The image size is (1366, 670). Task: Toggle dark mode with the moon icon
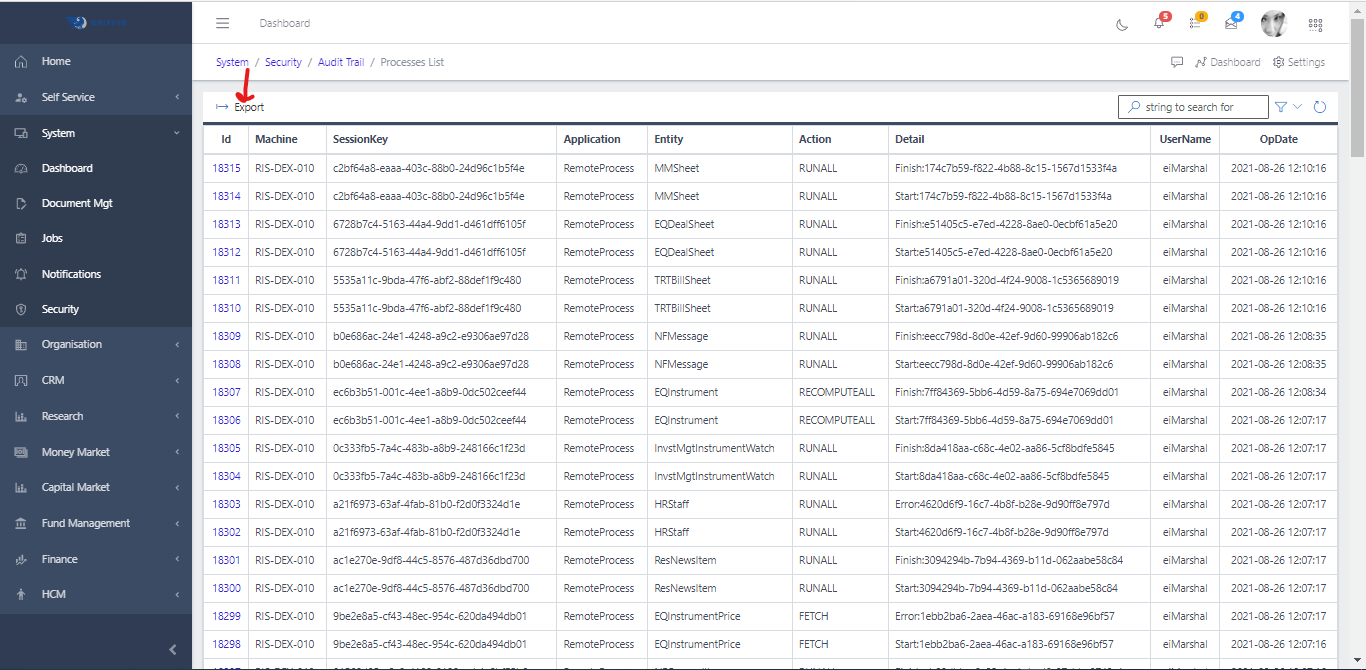pos(1121,24)
